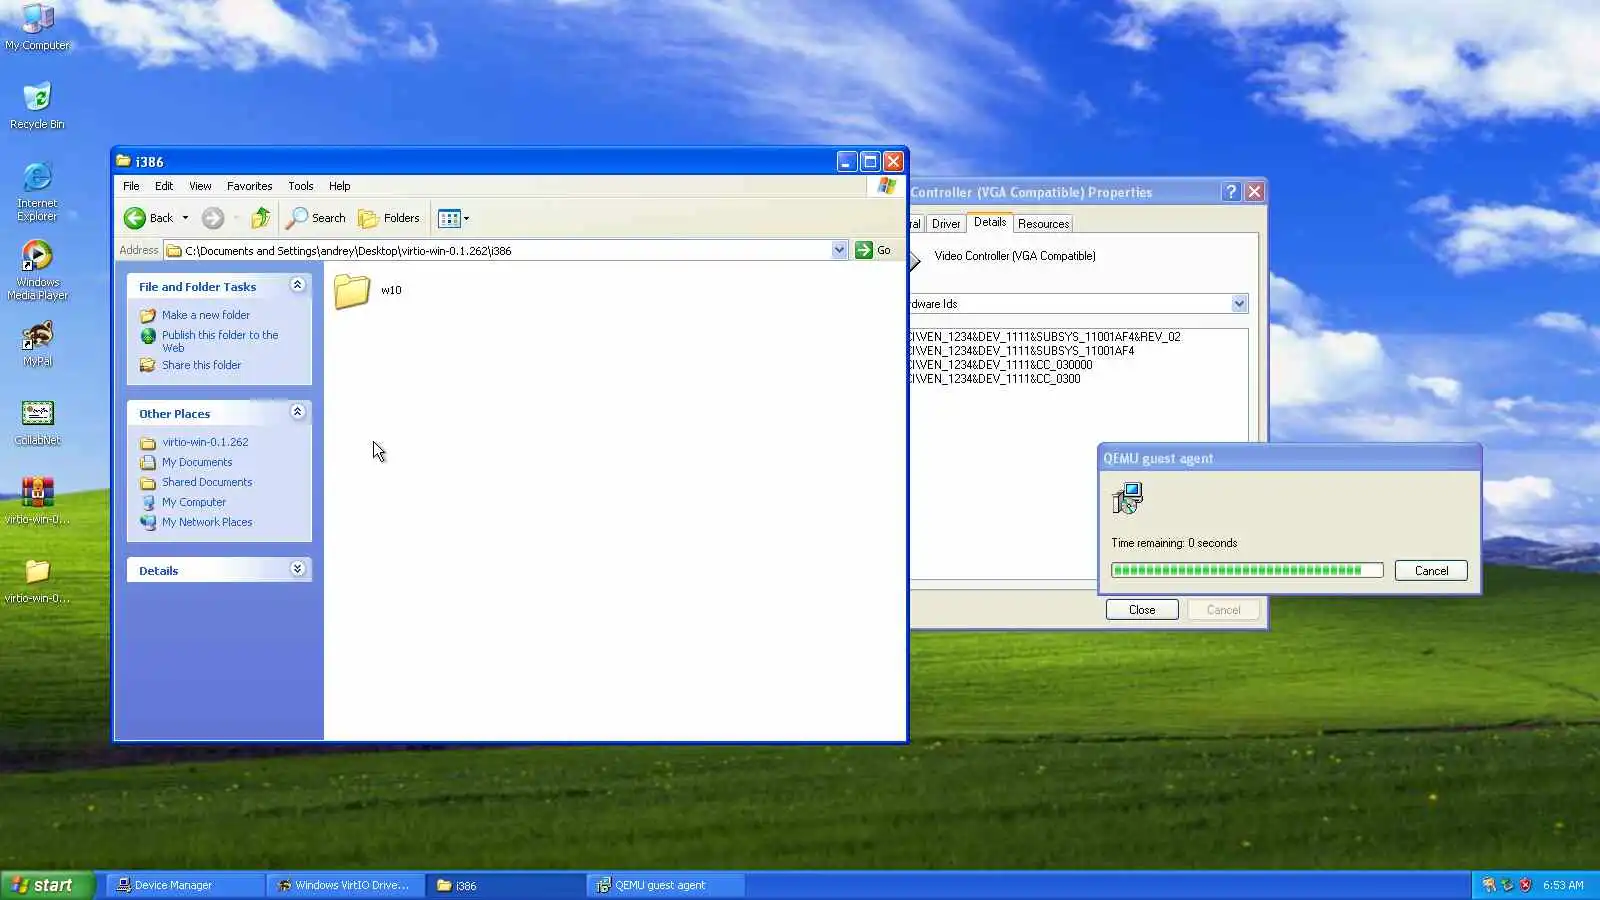Go Back in the i386 Explorer window
This screenshot has width=1600, height=900.
coord(148,218)
